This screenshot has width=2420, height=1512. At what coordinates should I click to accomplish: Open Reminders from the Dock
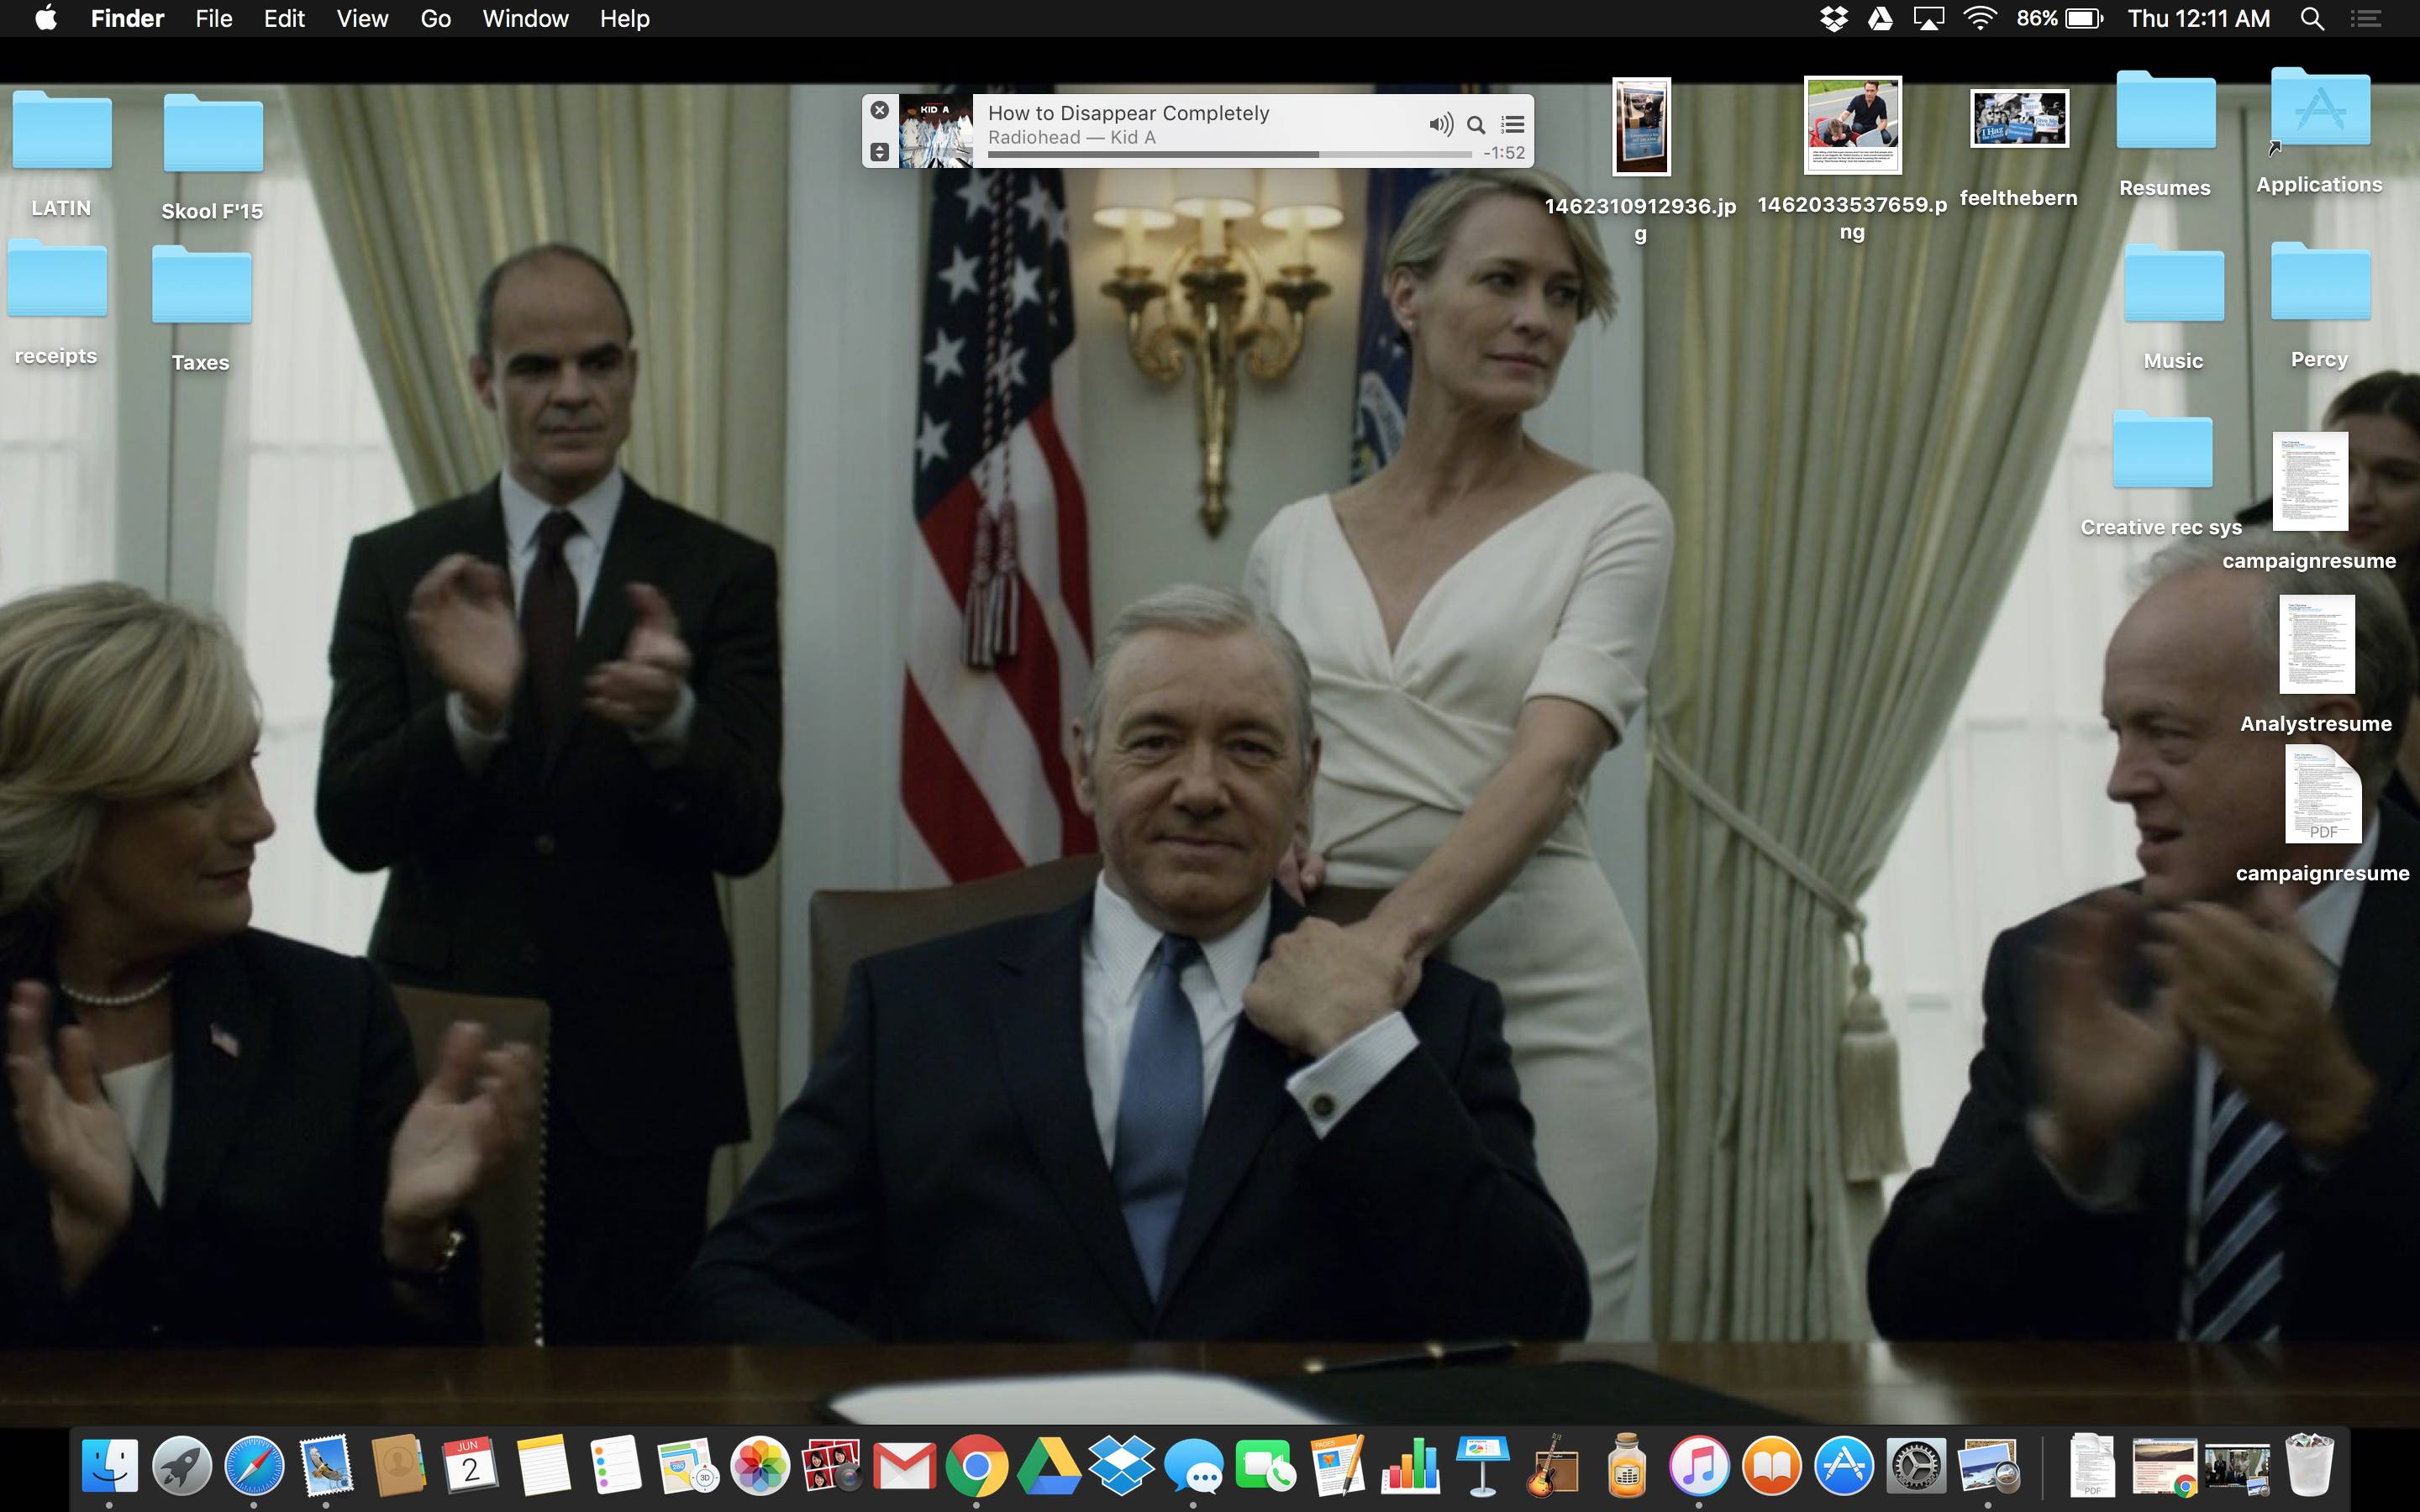(x=615, y=1466)
